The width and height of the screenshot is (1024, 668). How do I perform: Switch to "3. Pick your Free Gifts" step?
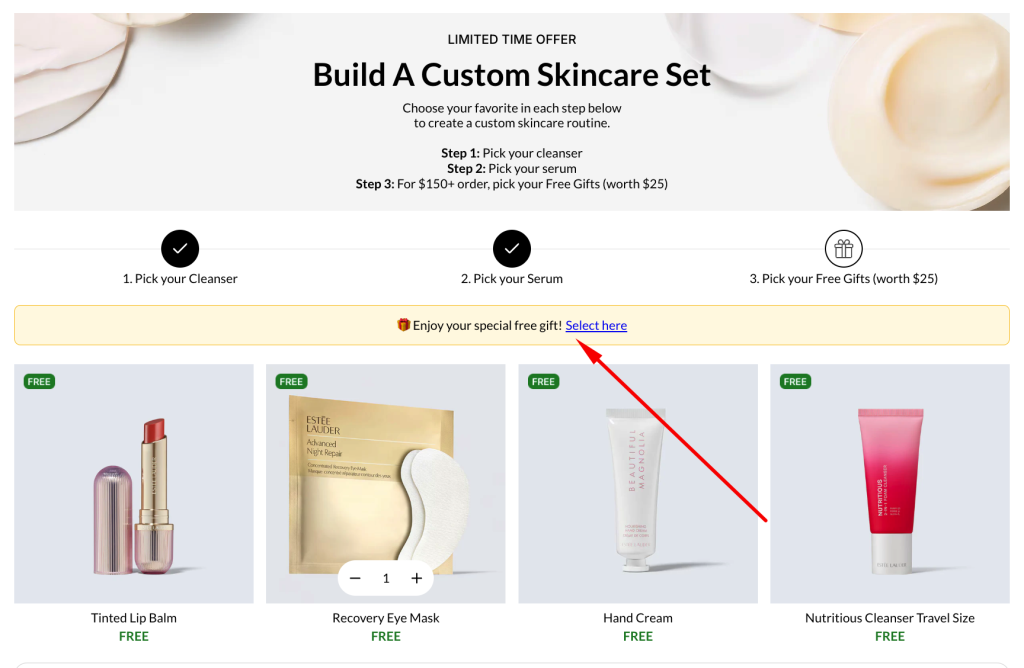coord(843,279)
